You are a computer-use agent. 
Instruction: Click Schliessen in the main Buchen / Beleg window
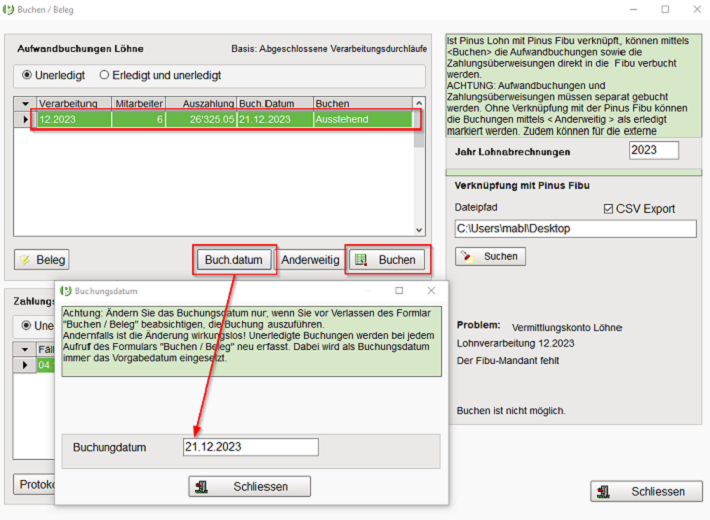pyautogui.click(x=646, y=491)
